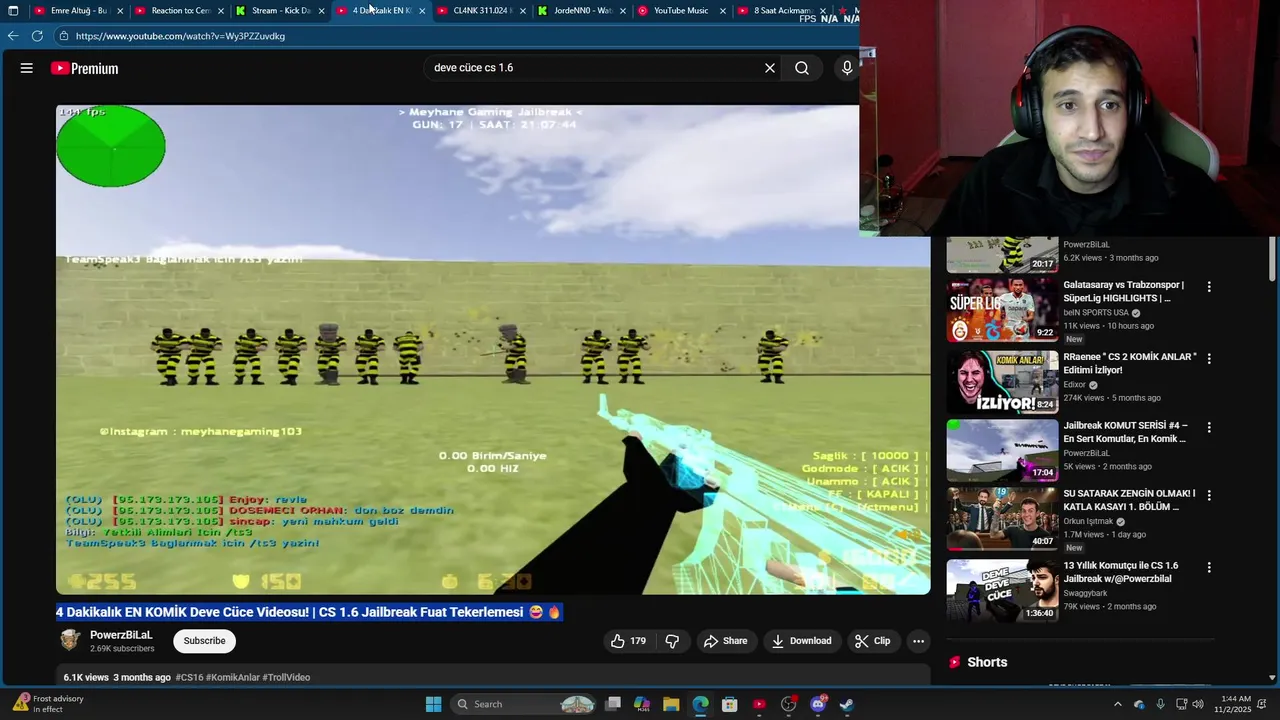Open 13 Yıllık Komutçu Deme Deve Cüce thumbnail
Viewport: 1280px width, 720px height.
pos(1002,590)
